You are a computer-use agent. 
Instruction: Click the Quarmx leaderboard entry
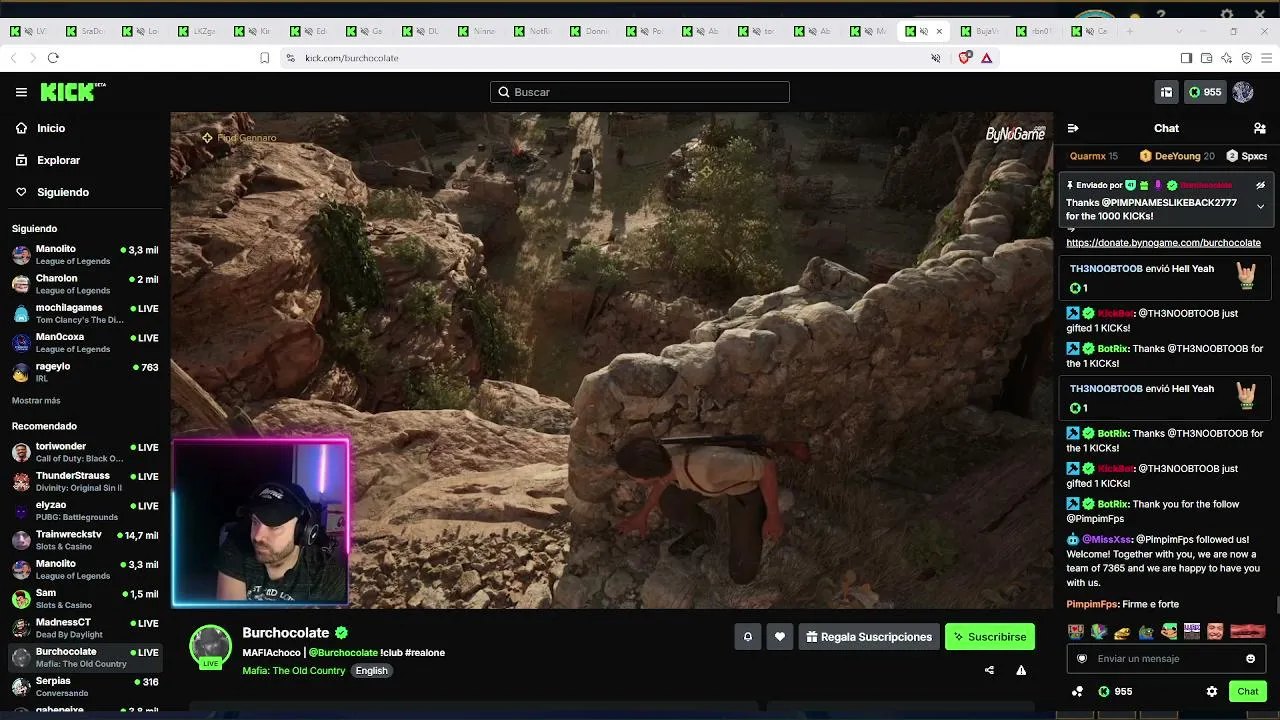(1093, 156)
